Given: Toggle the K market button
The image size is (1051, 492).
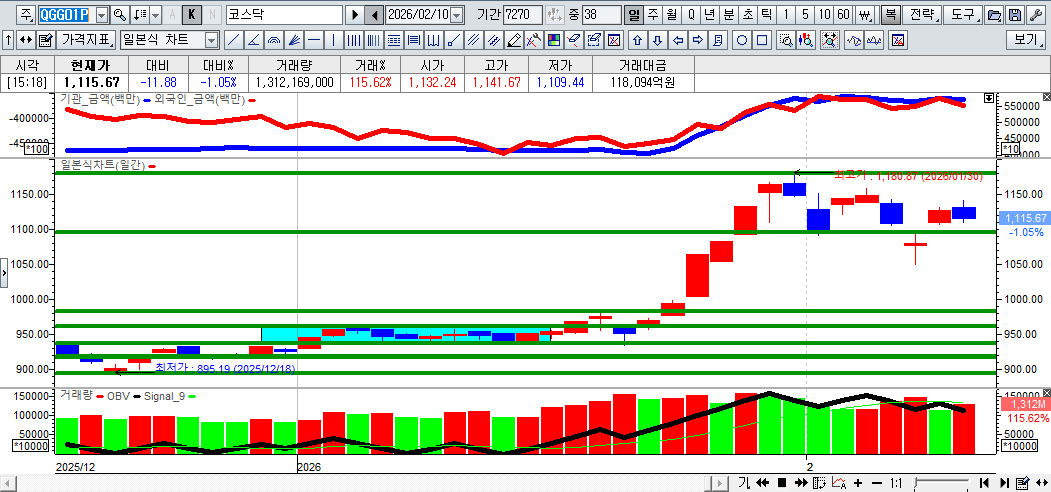Looking at the screenshot, I should tap(192, 15).
